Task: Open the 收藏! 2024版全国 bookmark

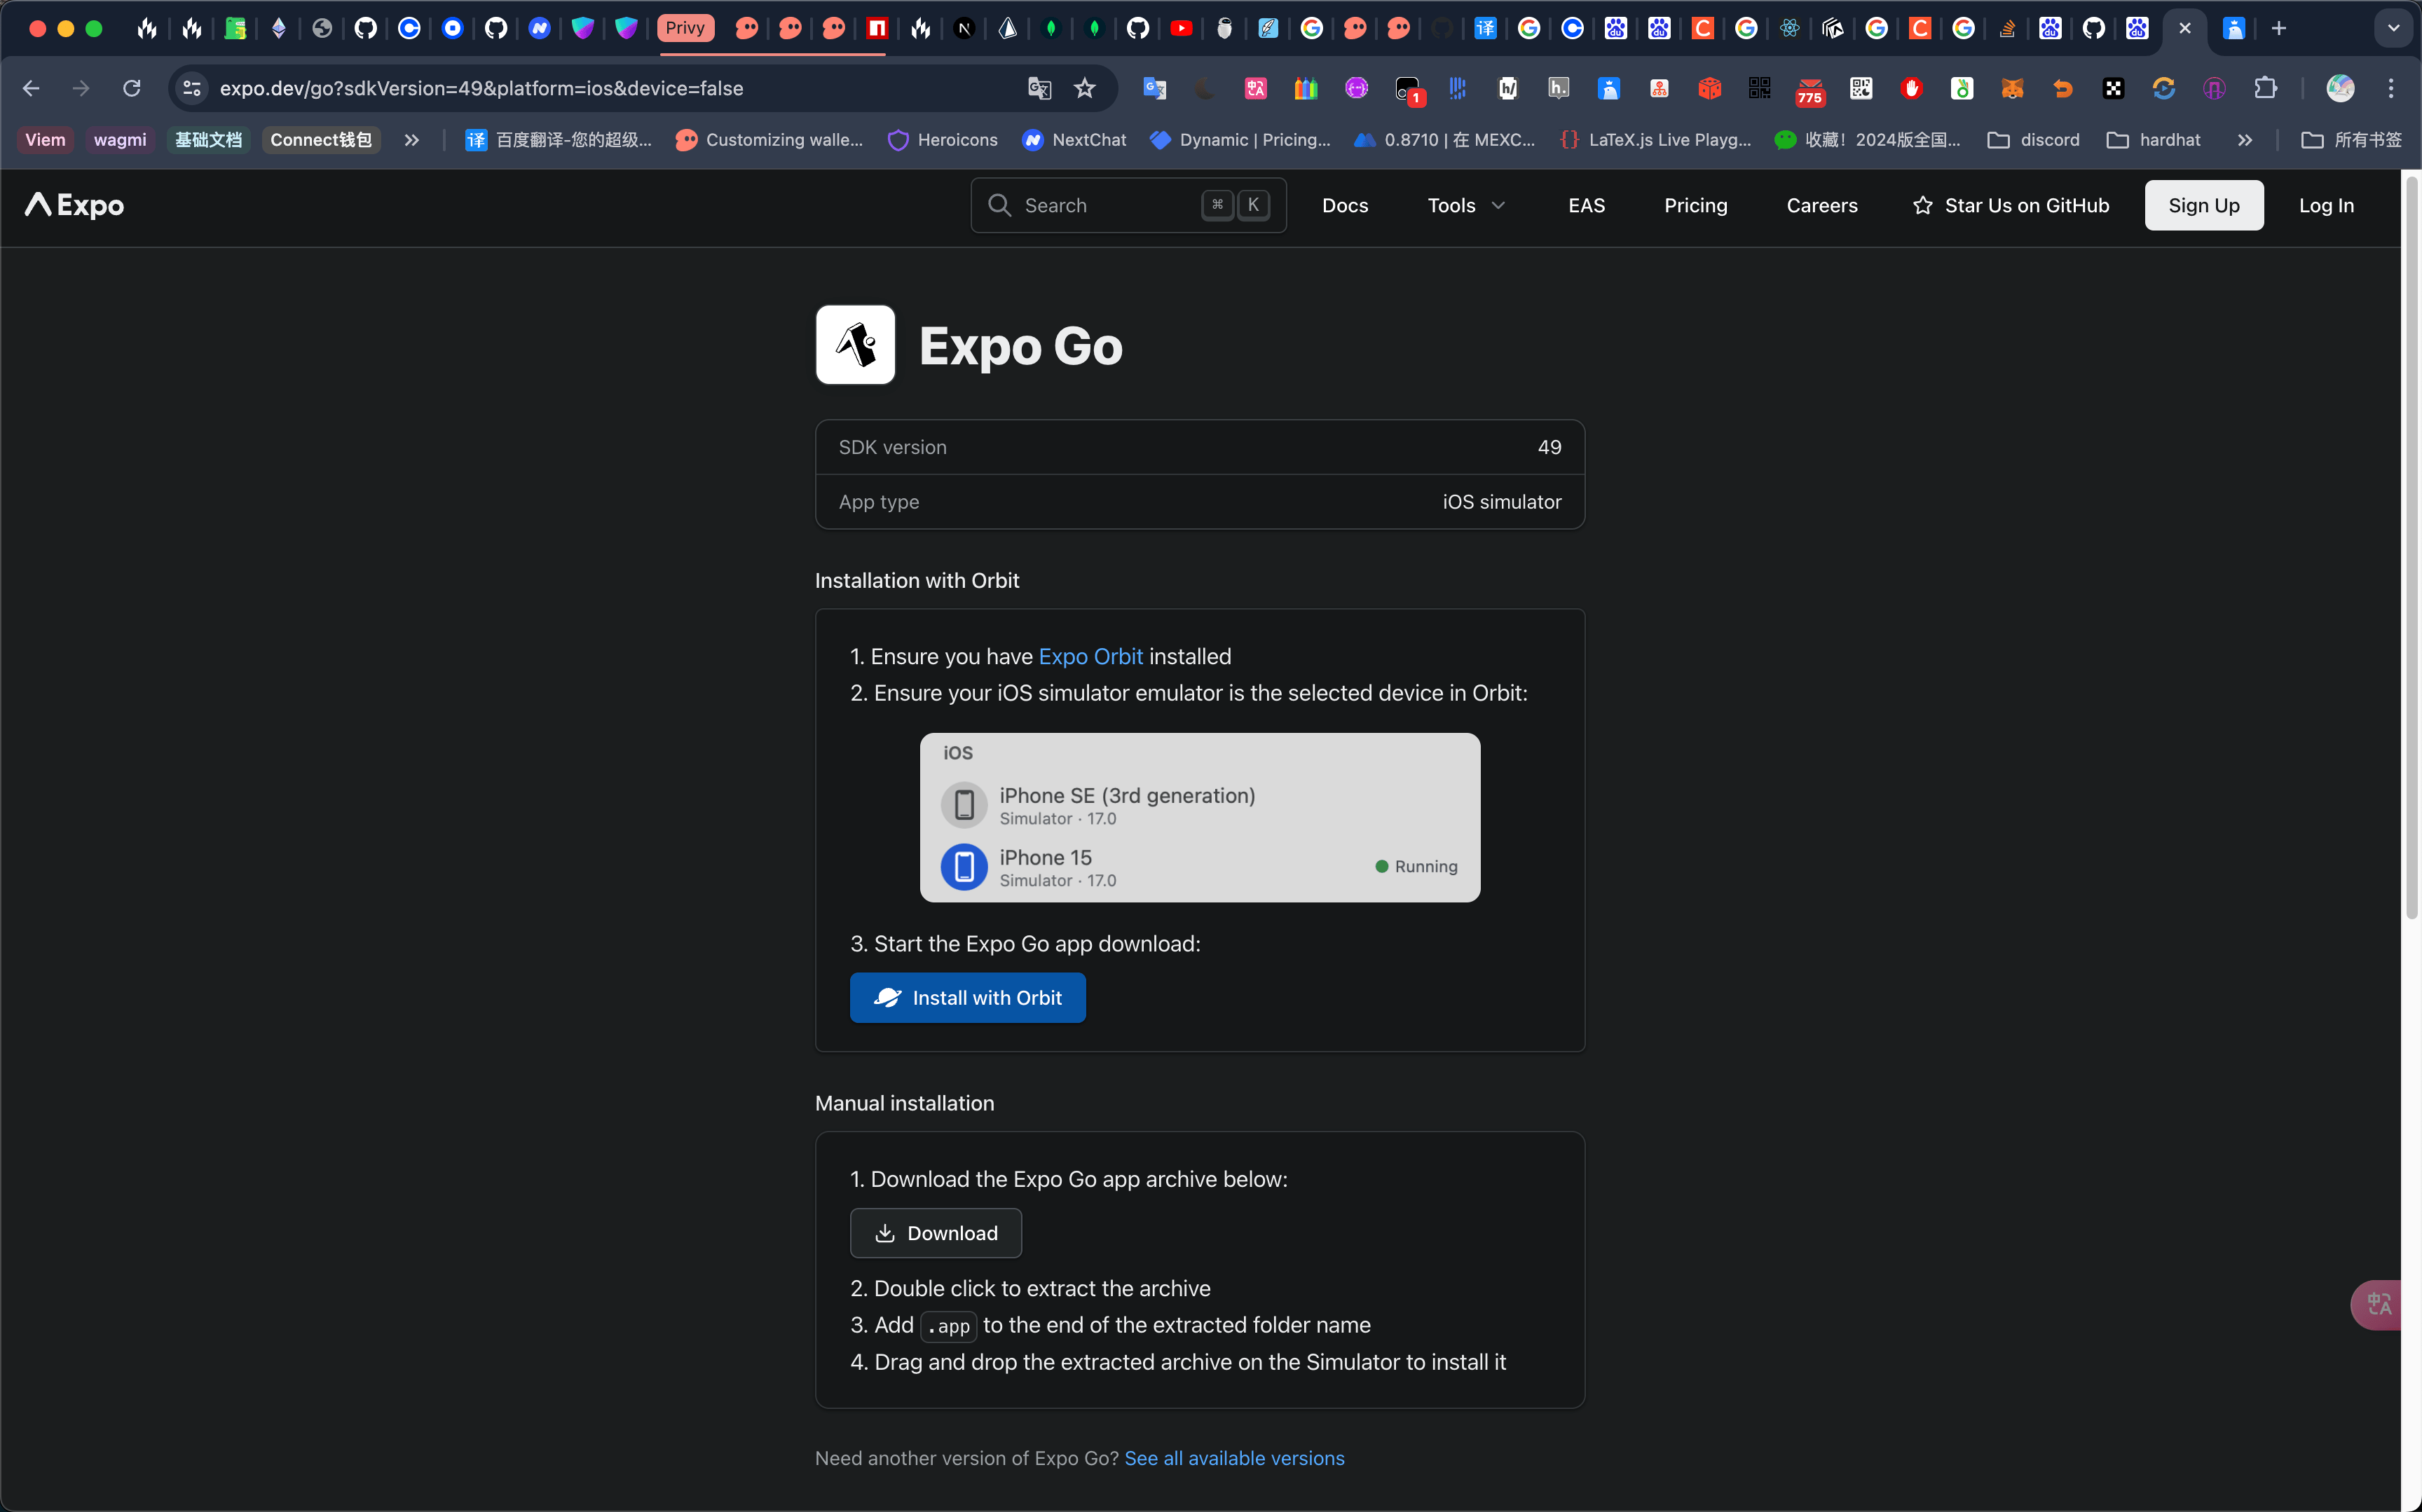Action: pyautogui.click(x=1868, y=140)
